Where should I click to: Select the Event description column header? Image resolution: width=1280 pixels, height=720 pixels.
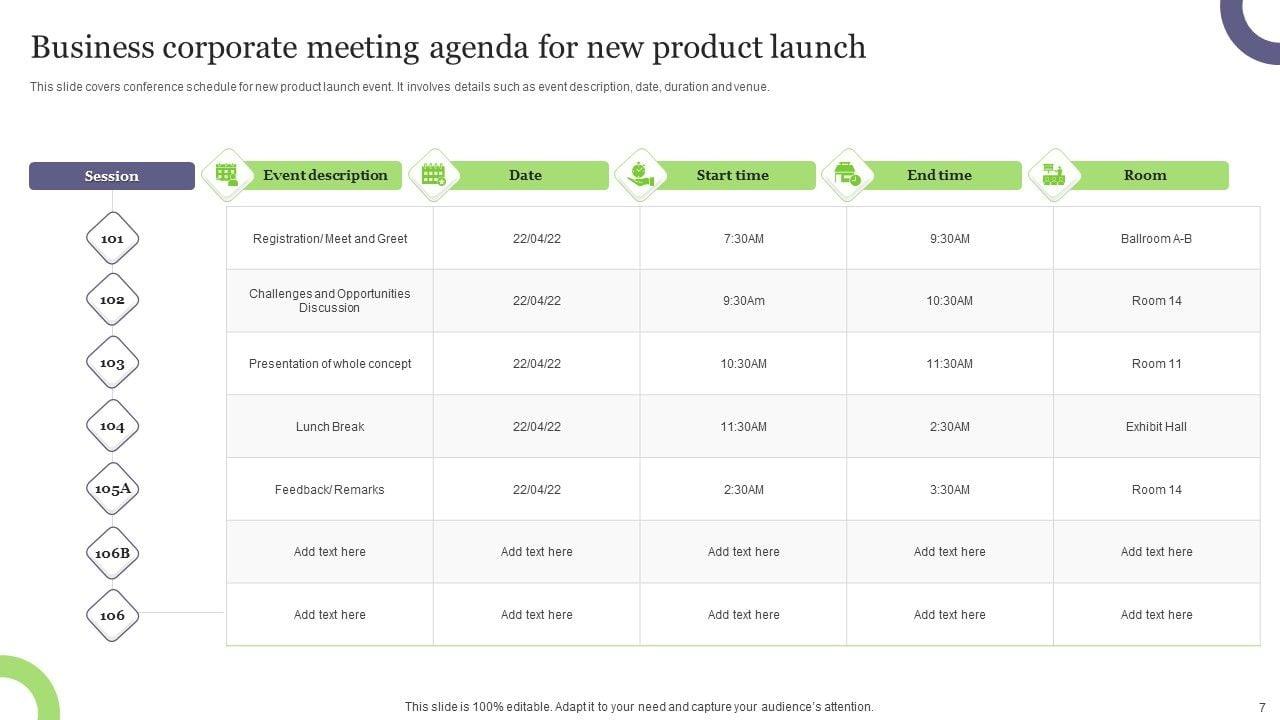tap(325, 175)
